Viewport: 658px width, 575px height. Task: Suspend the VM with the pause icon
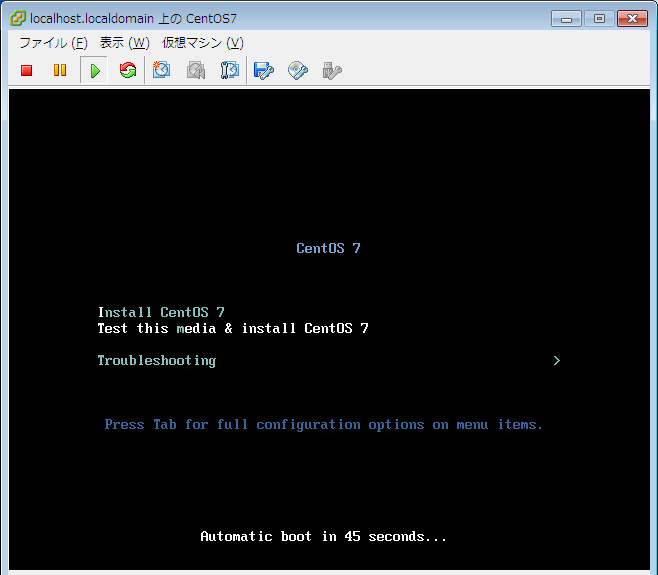pos(60,70)
